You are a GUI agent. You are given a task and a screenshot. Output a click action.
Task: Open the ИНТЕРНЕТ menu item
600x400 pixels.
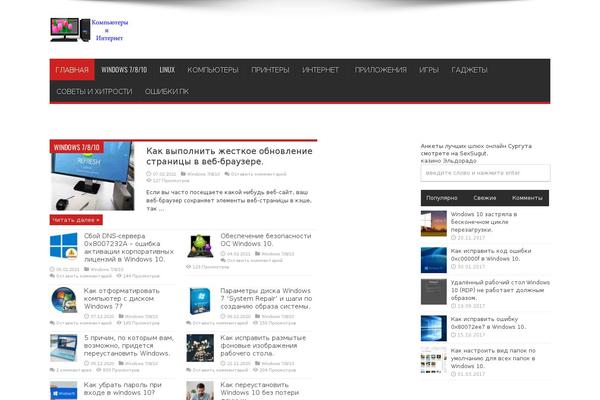(x=321, y=70)
